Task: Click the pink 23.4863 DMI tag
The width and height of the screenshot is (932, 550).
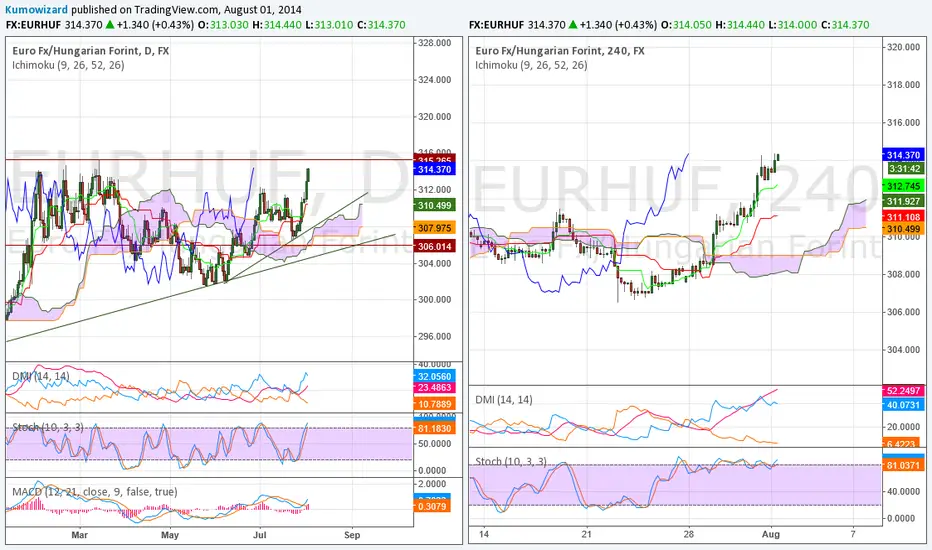Action: [434, 388]
